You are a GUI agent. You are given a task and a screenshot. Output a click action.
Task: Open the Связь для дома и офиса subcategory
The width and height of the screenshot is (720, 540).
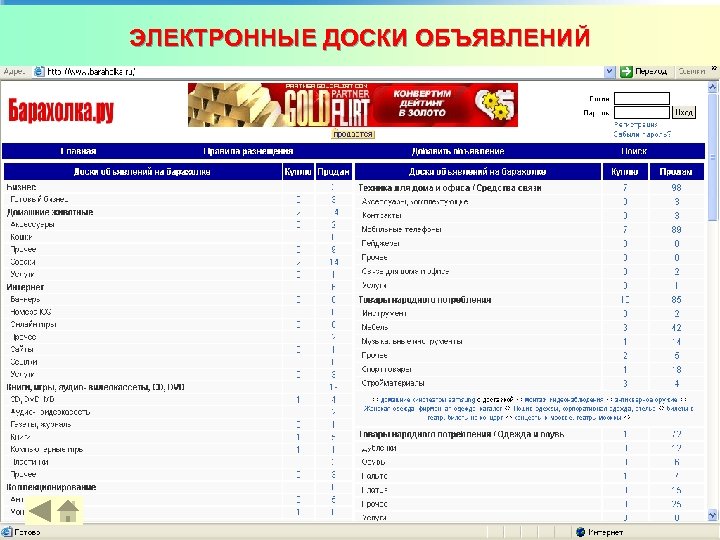pyautogui.click(x=405, y=271)
